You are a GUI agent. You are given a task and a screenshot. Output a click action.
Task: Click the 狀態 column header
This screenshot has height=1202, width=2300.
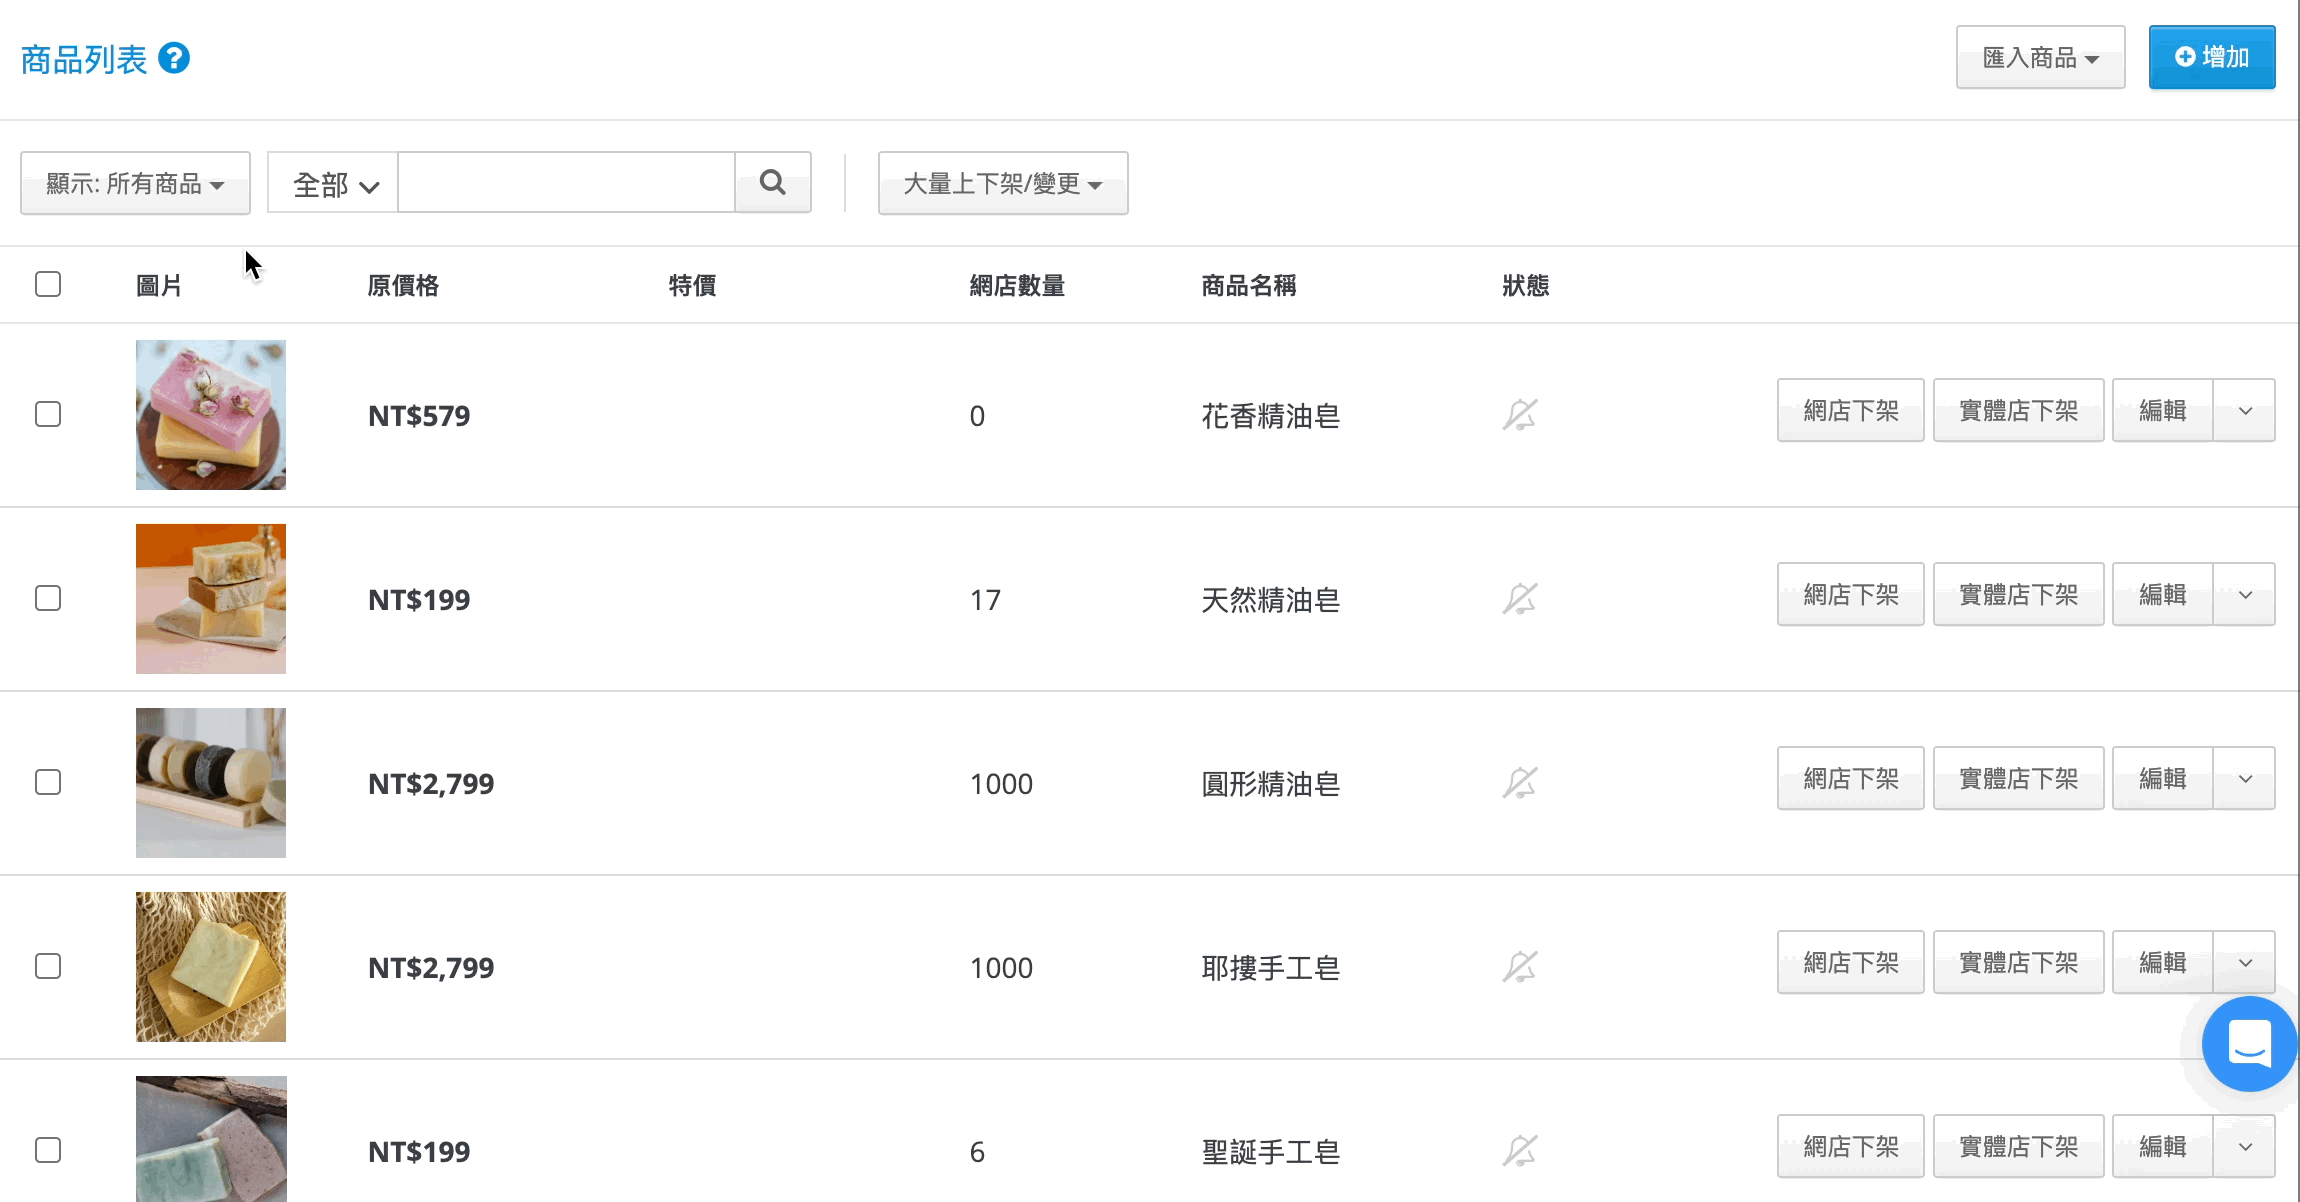click(x=1525, y=285)
